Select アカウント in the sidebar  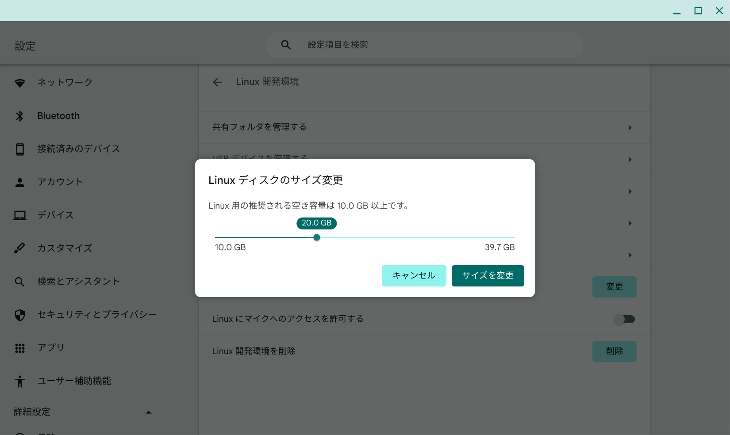pyautogui.click(x=60, y=182)
